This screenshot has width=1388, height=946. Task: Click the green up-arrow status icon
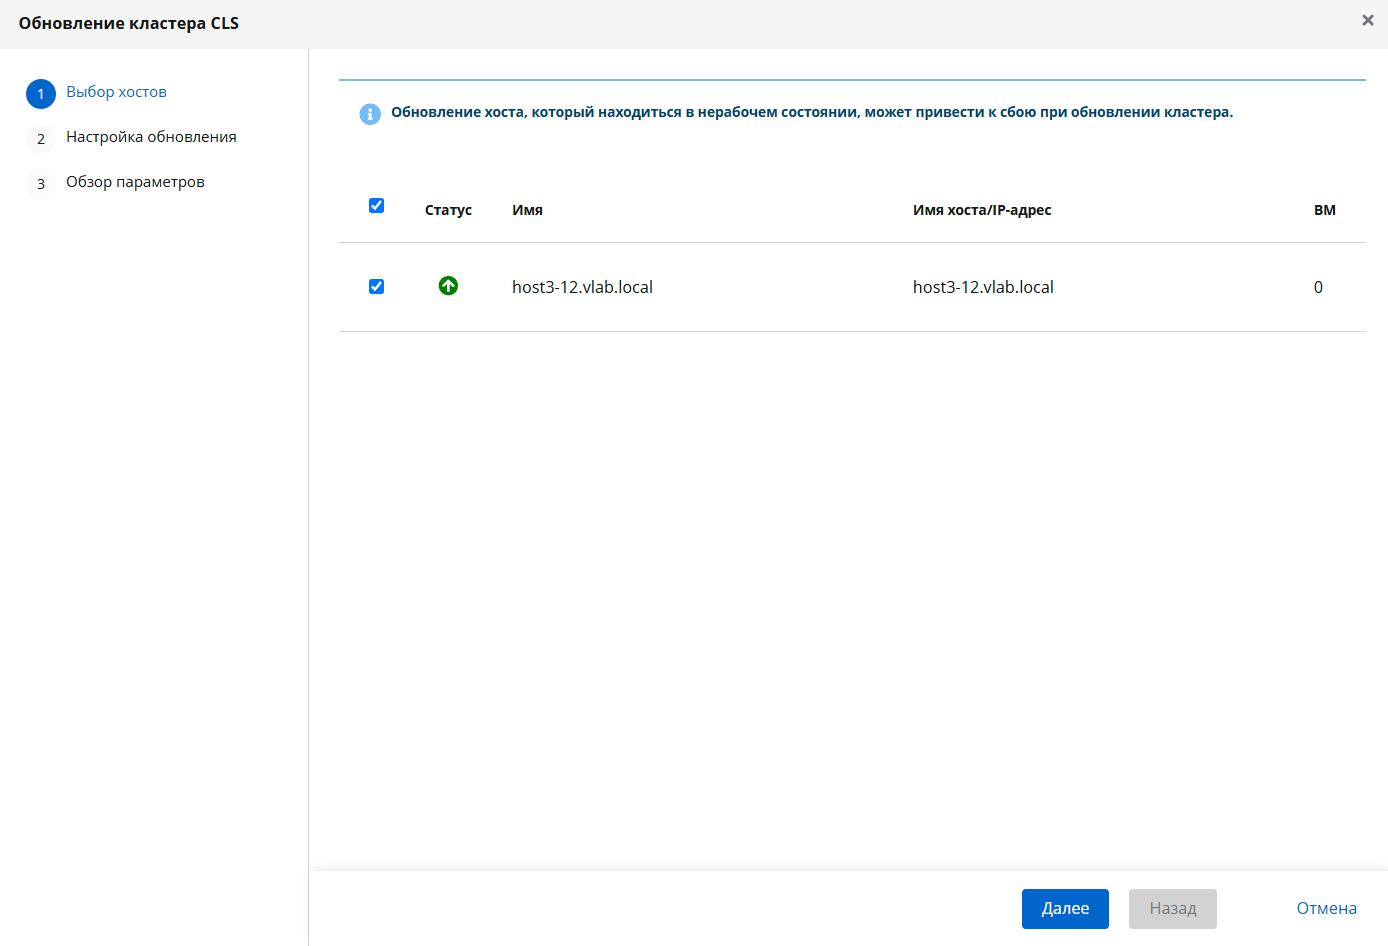pyautogui.click(x=448, y=286)
